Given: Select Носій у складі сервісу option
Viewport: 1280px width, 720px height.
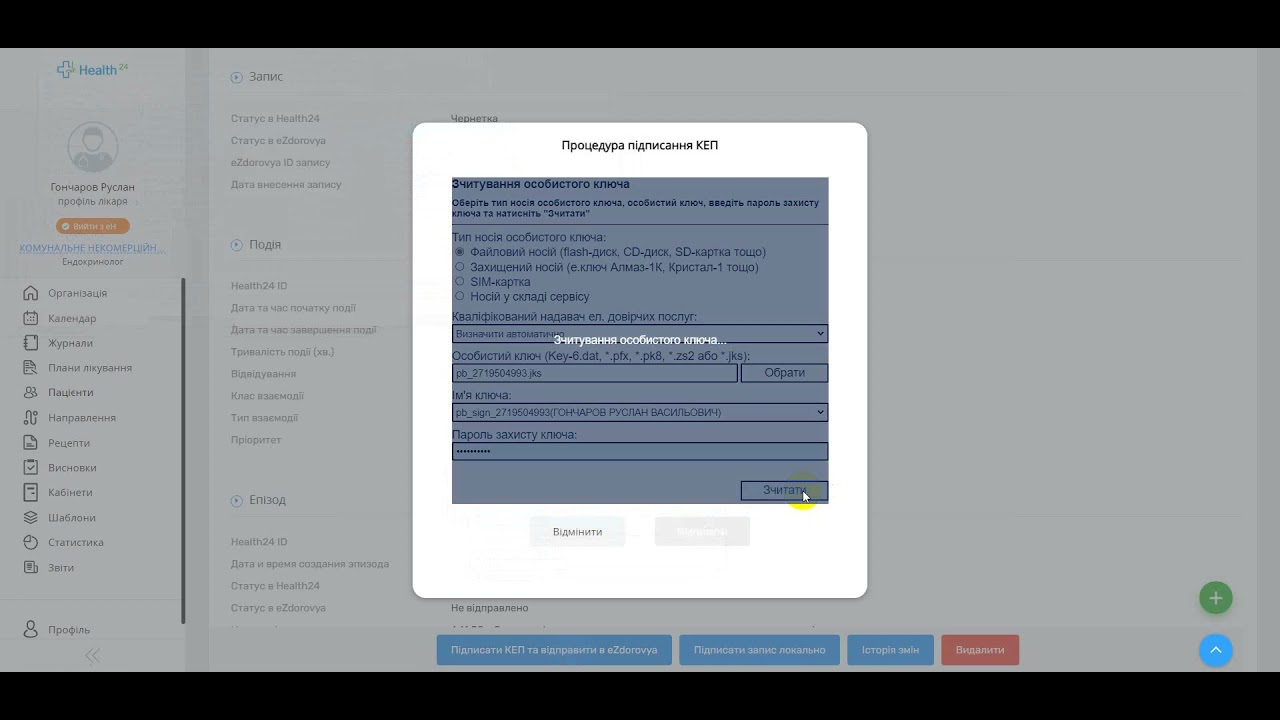Looking at the screenshot, I should pos(460,296).
